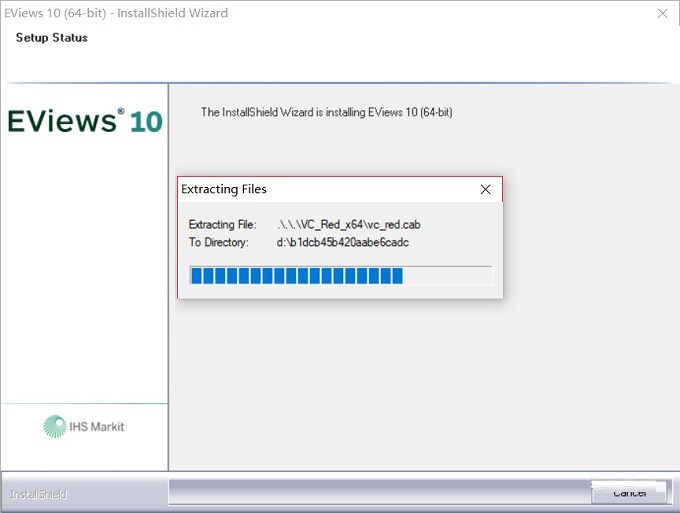680x513 pixels.
Task: Click the To Directory: label
Action: click(x=219, y=242)
